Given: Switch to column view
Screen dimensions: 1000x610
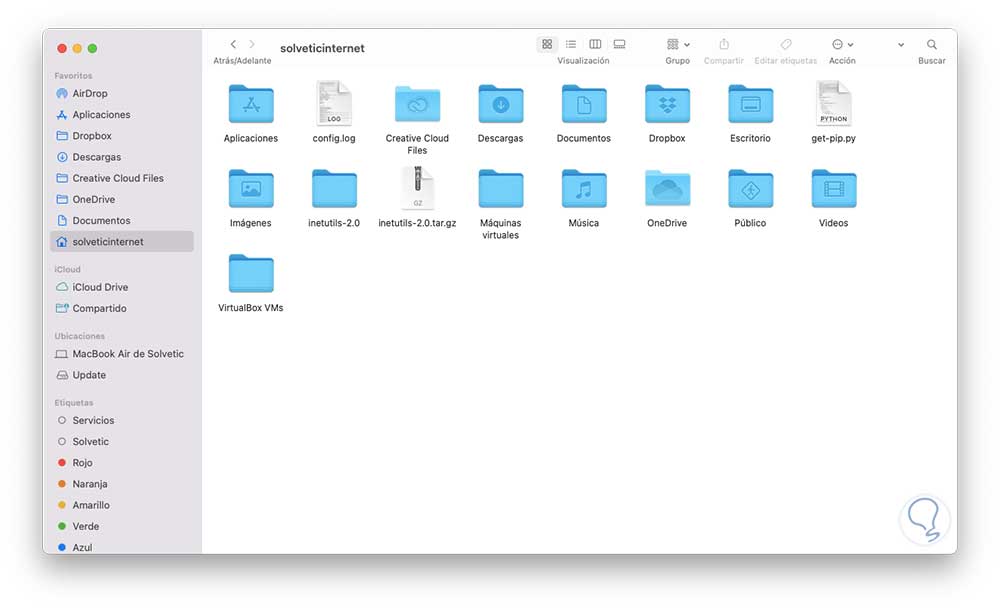Looking at the screenshot, I should (595, 44).
